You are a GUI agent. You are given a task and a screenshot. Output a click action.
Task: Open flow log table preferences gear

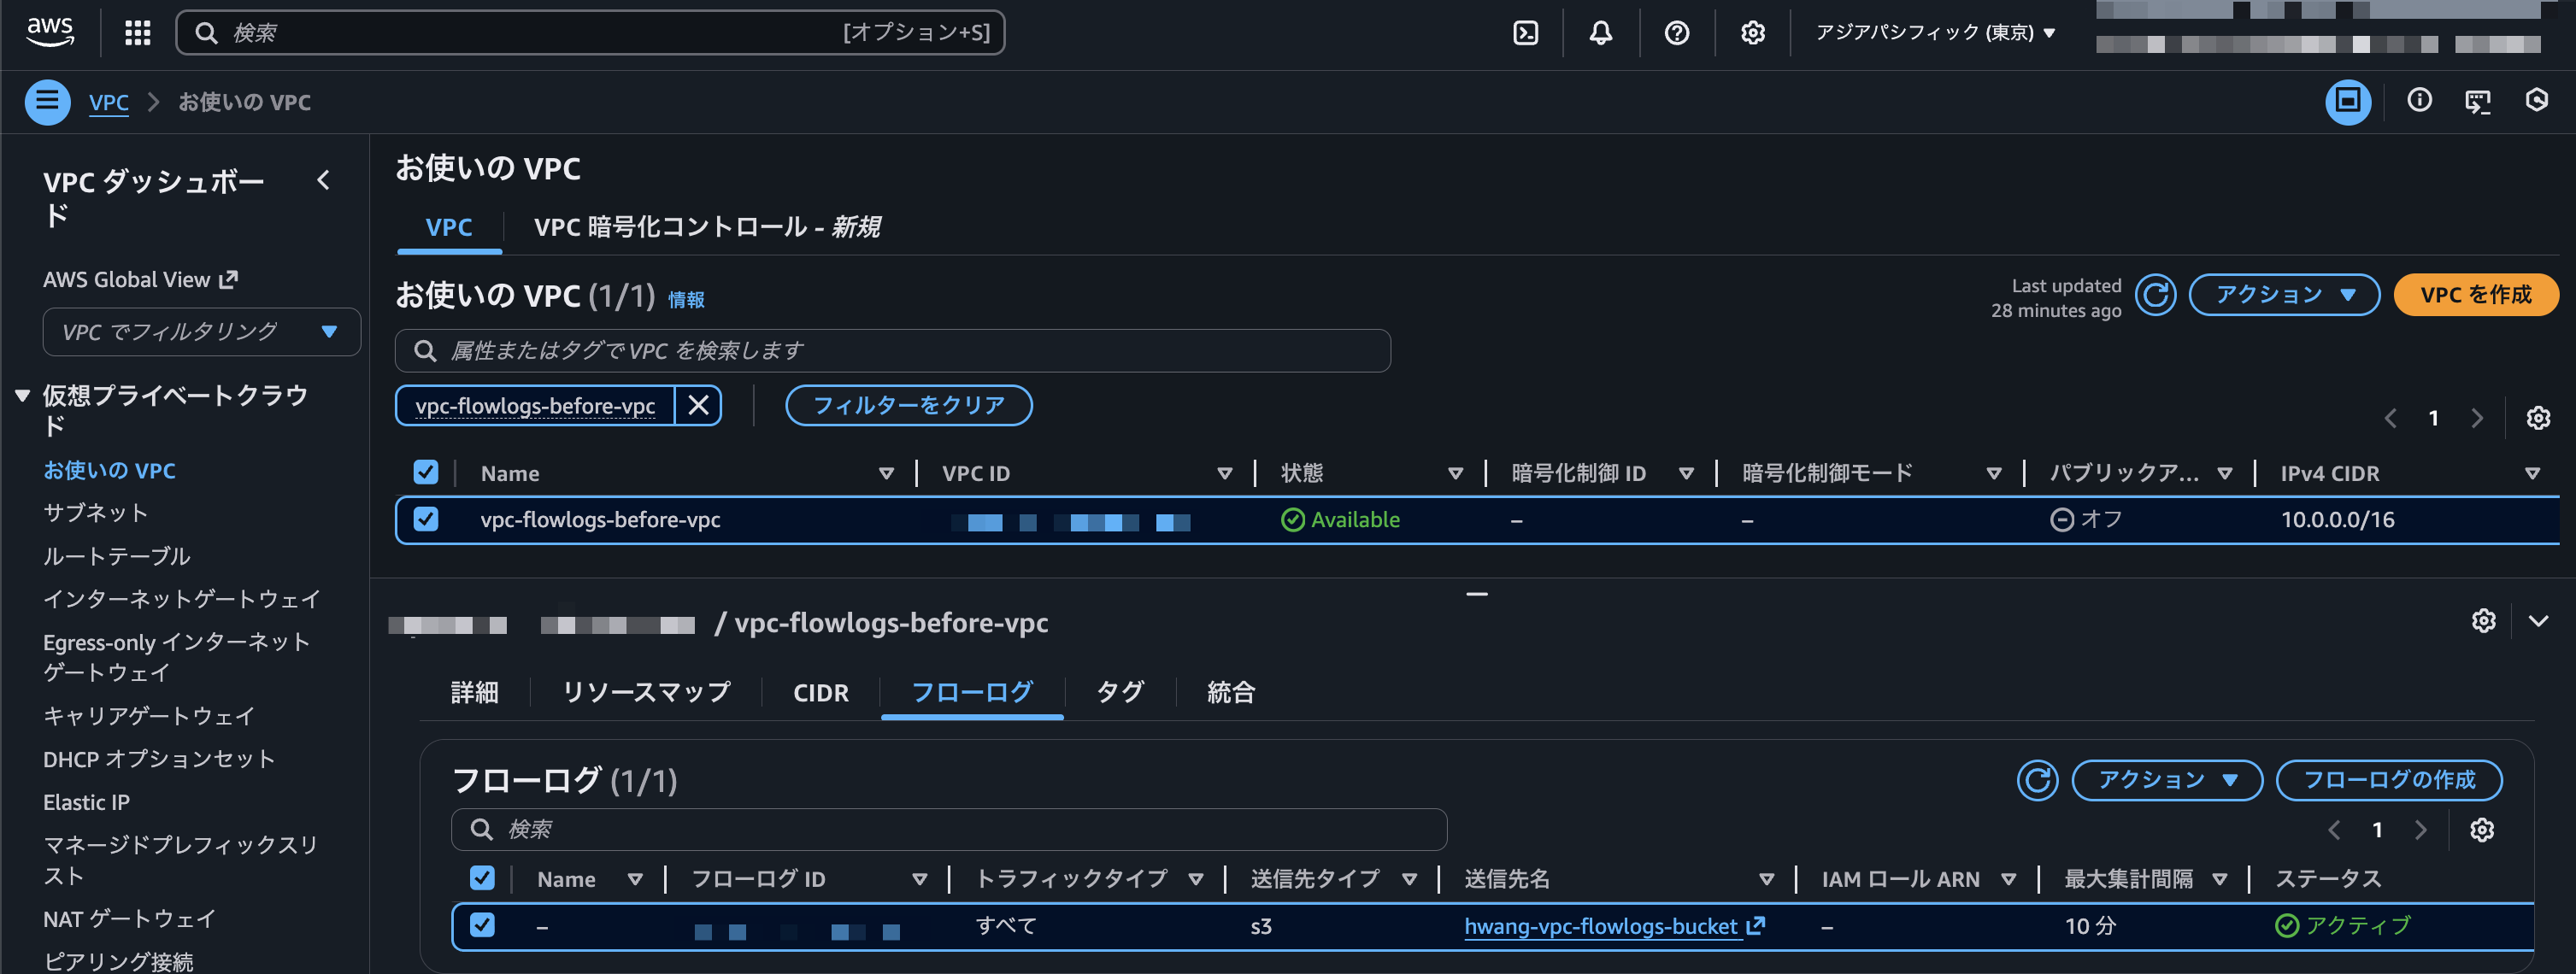(2483, 829)
